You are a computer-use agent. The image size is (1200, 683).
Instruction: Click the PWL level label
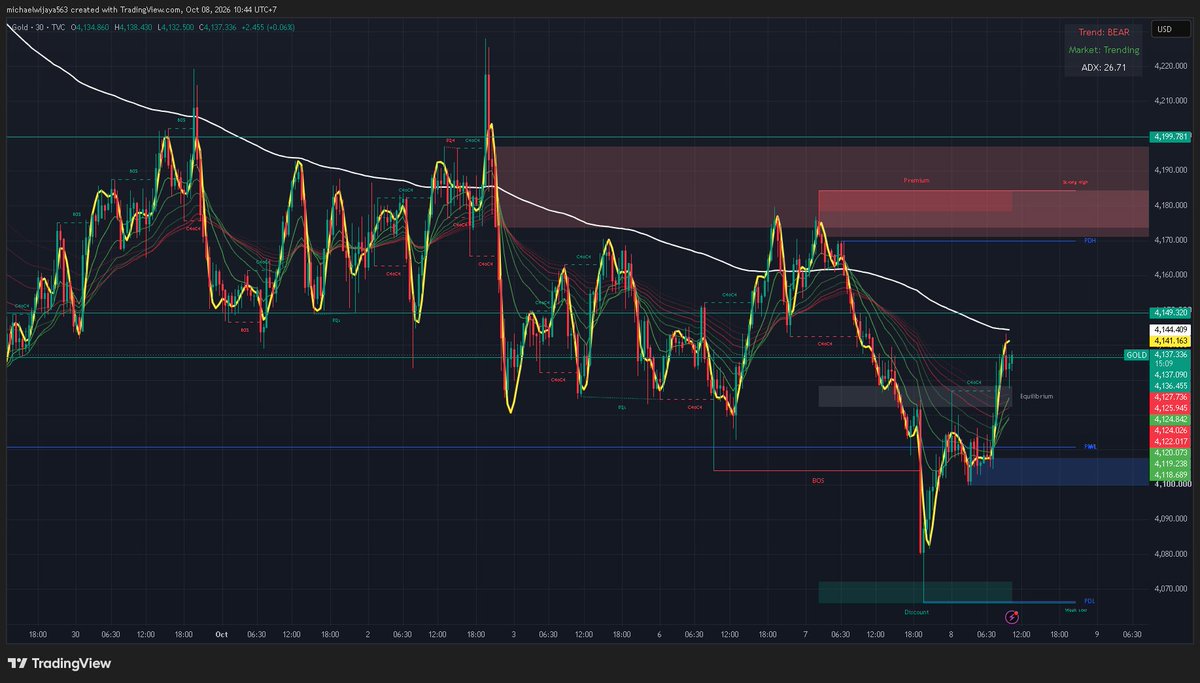1090,447
